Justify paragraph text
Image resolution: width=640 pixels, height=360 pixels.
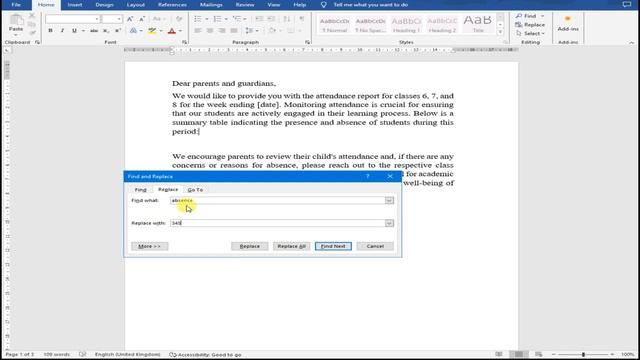pos(234,31)
